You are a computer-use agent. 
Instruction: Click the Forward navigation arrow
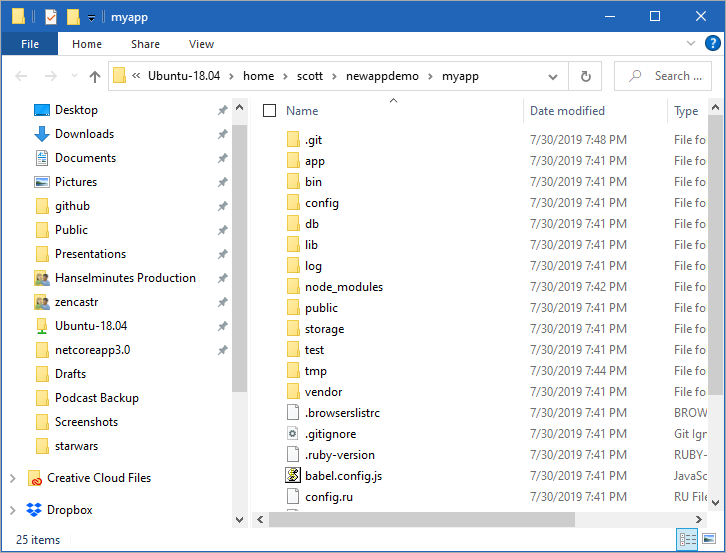pyautogui.click(x=50, y=76)
